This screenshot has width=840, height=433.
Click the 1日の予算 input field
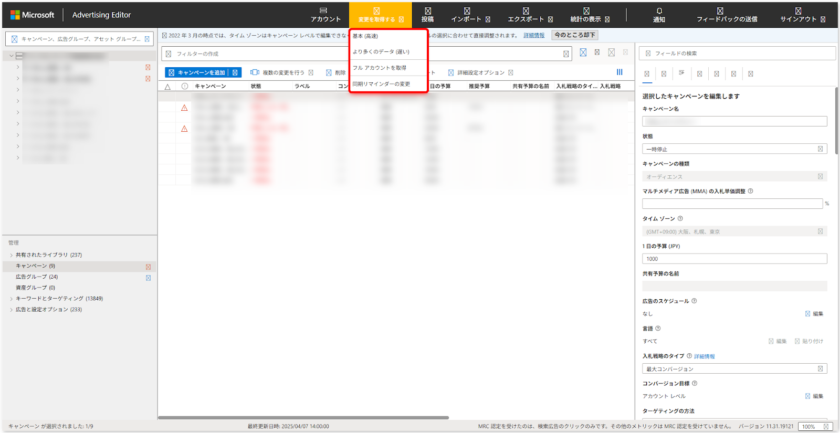coord(734,259)
